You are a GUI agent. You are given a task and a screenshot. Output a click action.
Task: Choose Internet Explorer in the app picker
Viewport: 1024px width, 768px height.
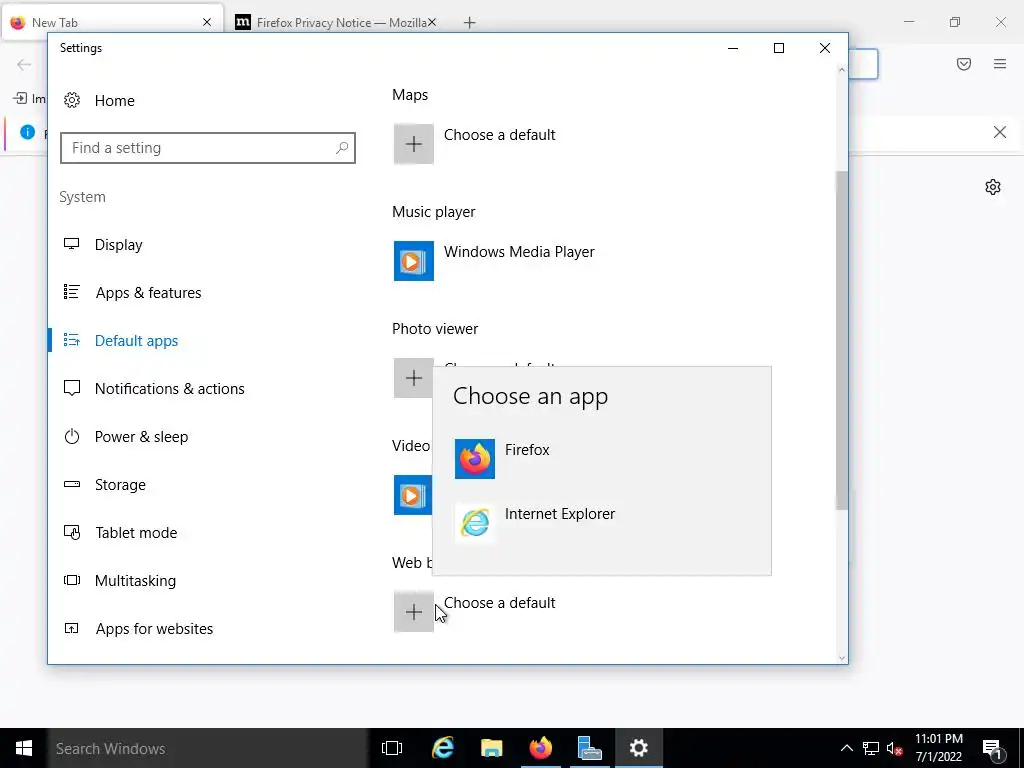pos(601,522)
